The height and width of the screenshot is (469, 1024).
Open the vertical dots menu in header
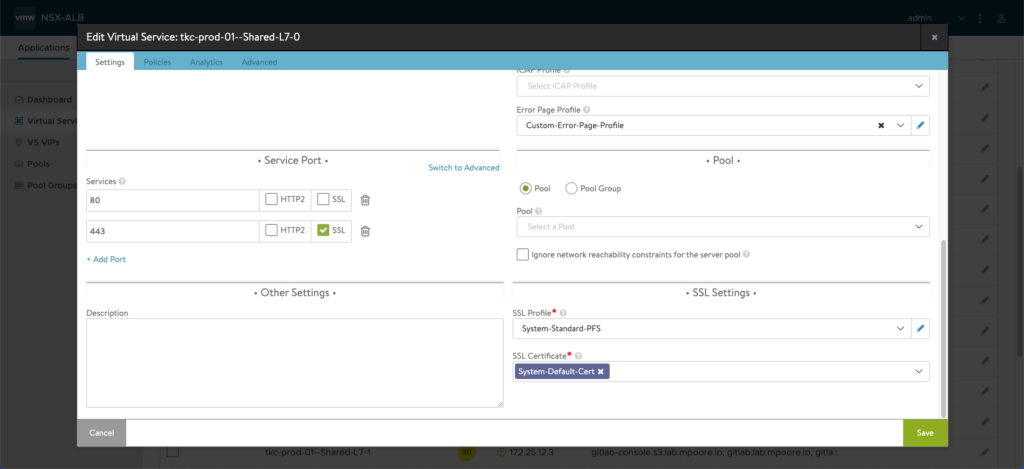tap(980, 18)
